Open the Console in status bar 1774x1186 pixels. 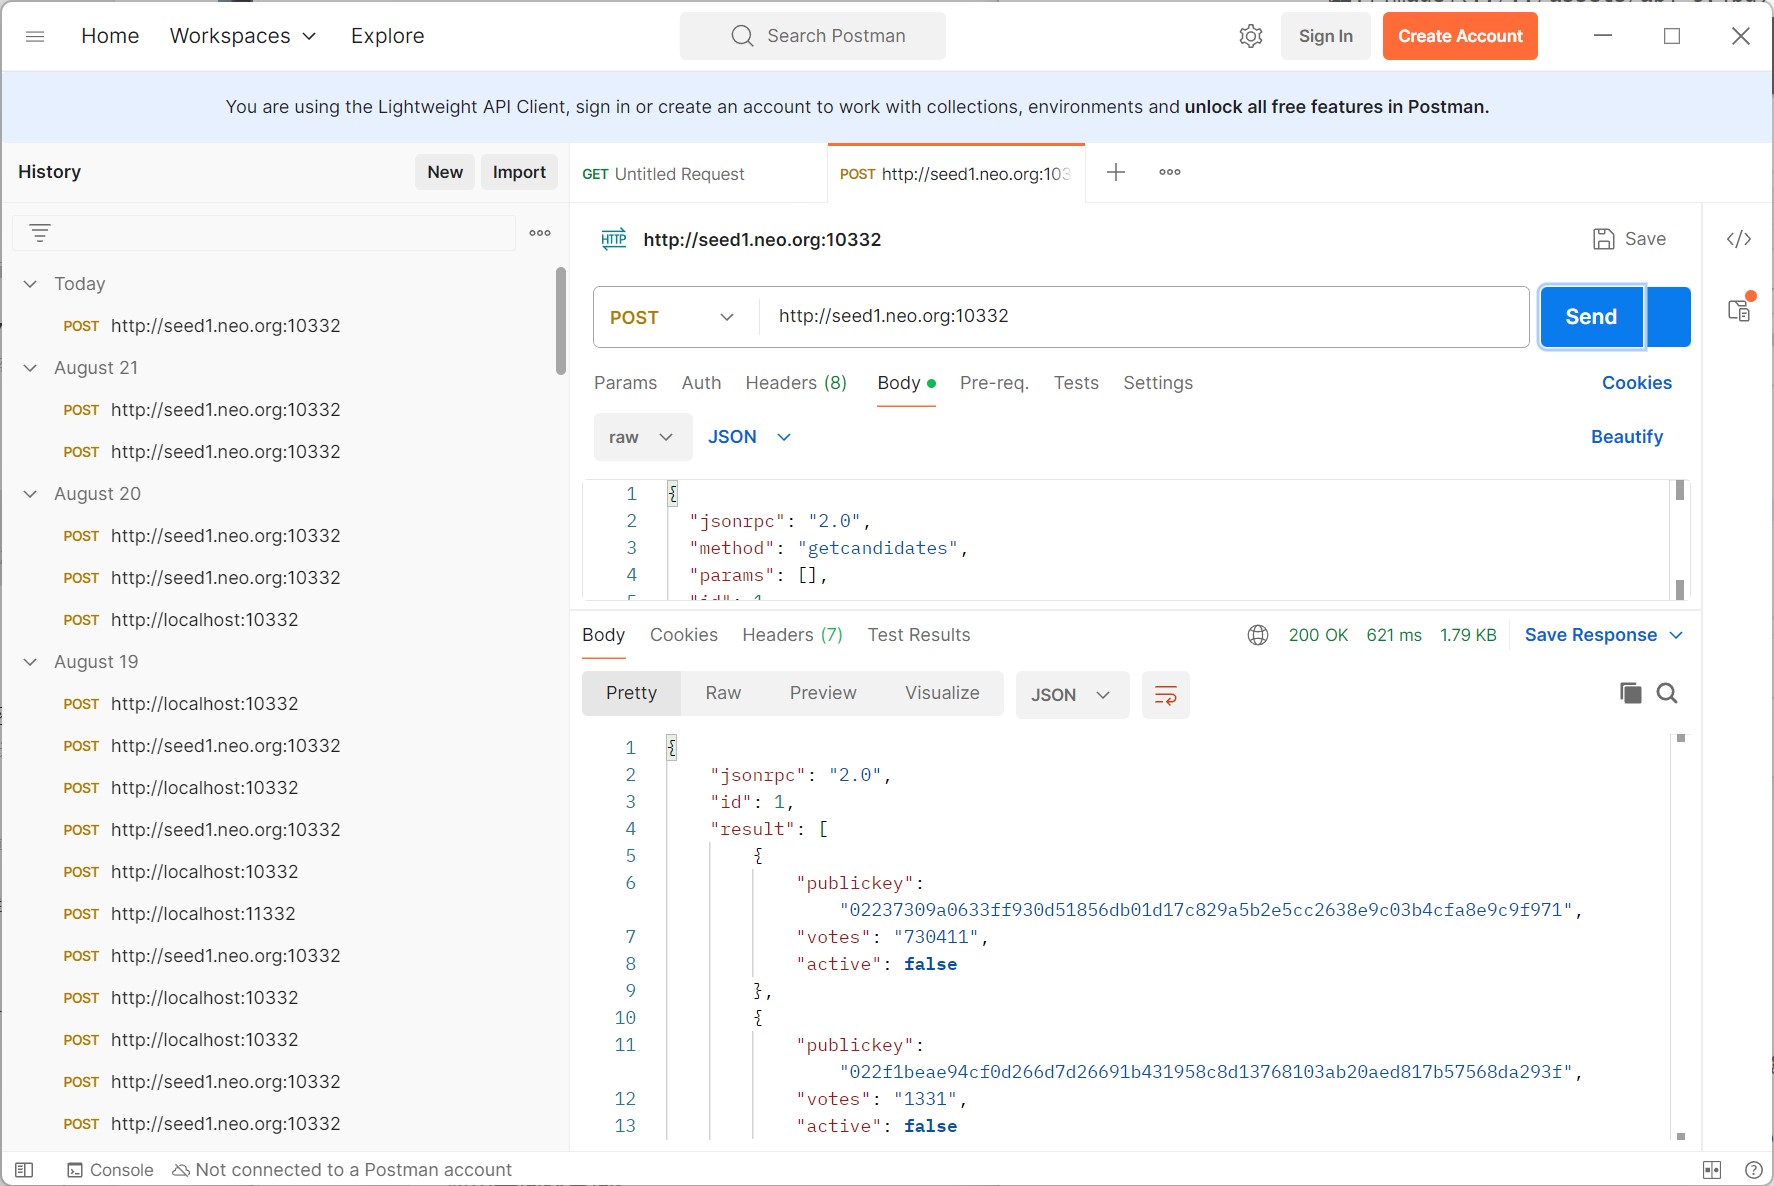point(110,1170)
